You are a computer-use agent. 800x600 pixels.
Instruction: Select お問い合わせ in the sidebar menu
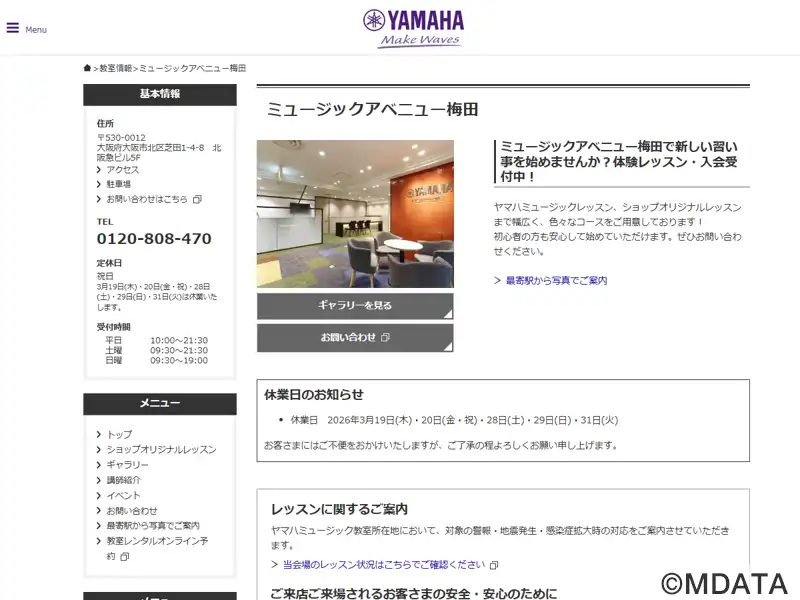pyautogui.click(x=132, y=511)
